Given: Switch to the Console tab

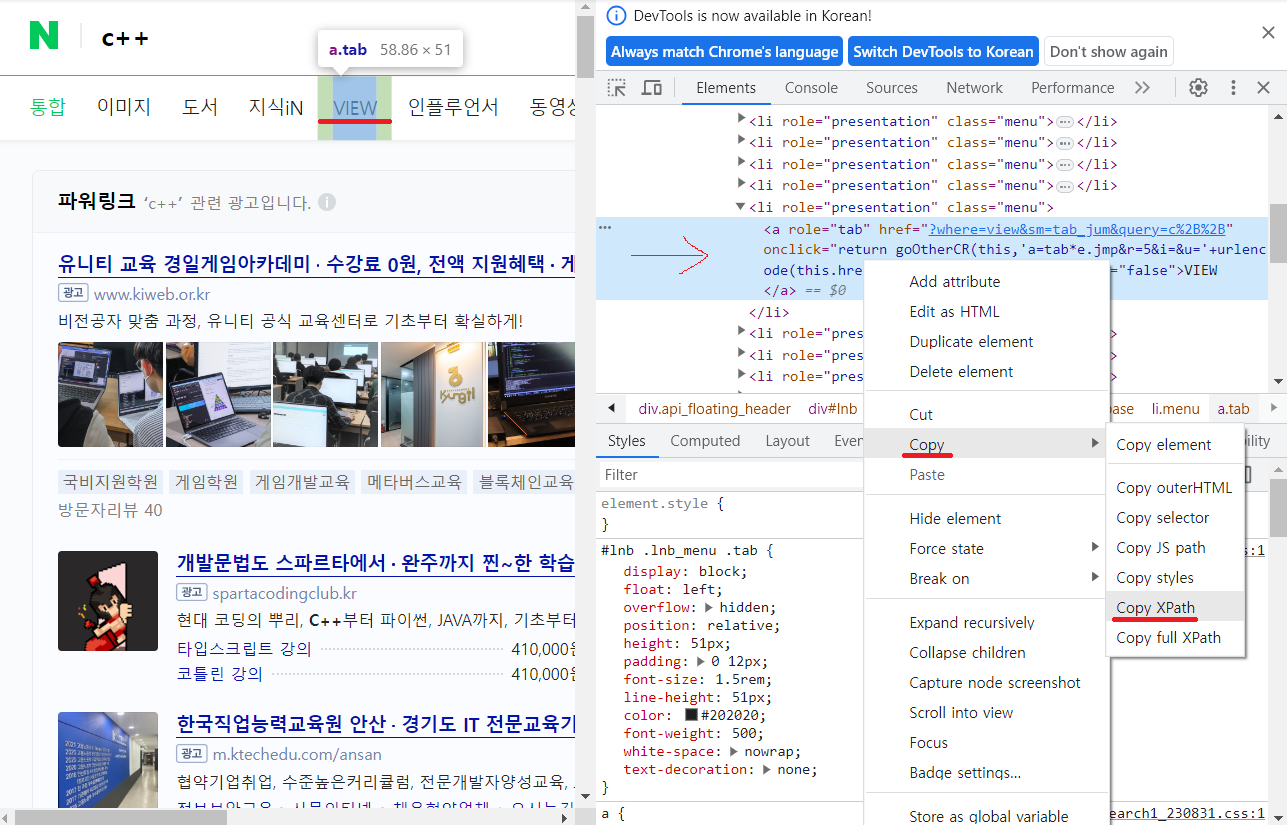Looking at the screenshot, I should pos(811,88).
